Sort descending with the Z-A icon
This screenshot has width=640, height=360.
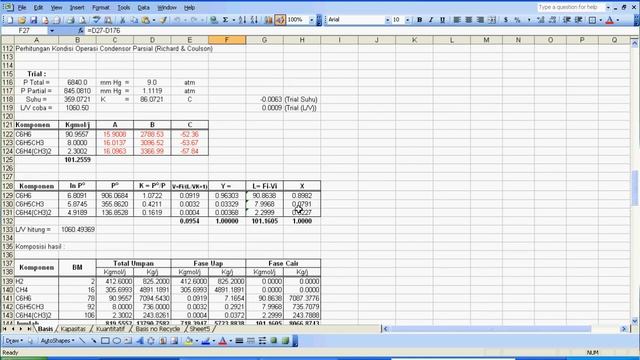click(254, 20)
